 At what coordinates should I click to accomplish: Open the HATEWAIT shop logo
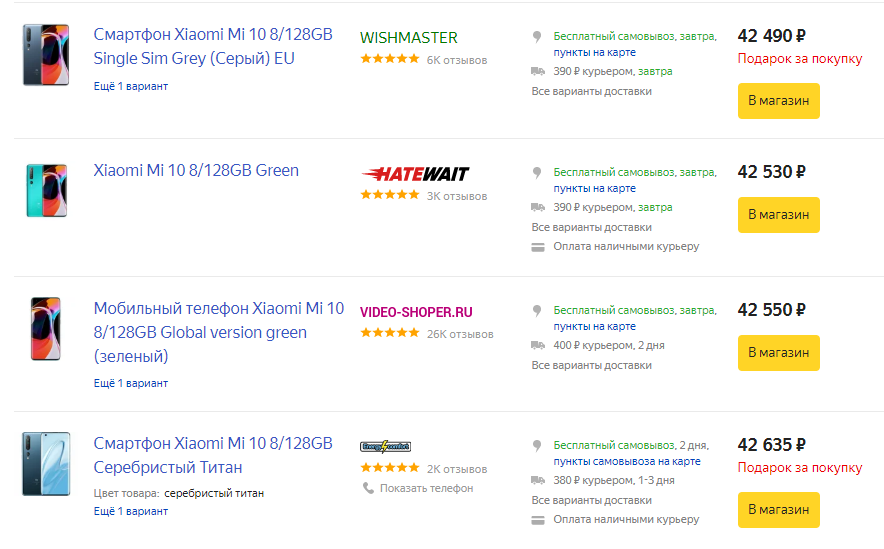coord(416,174)
